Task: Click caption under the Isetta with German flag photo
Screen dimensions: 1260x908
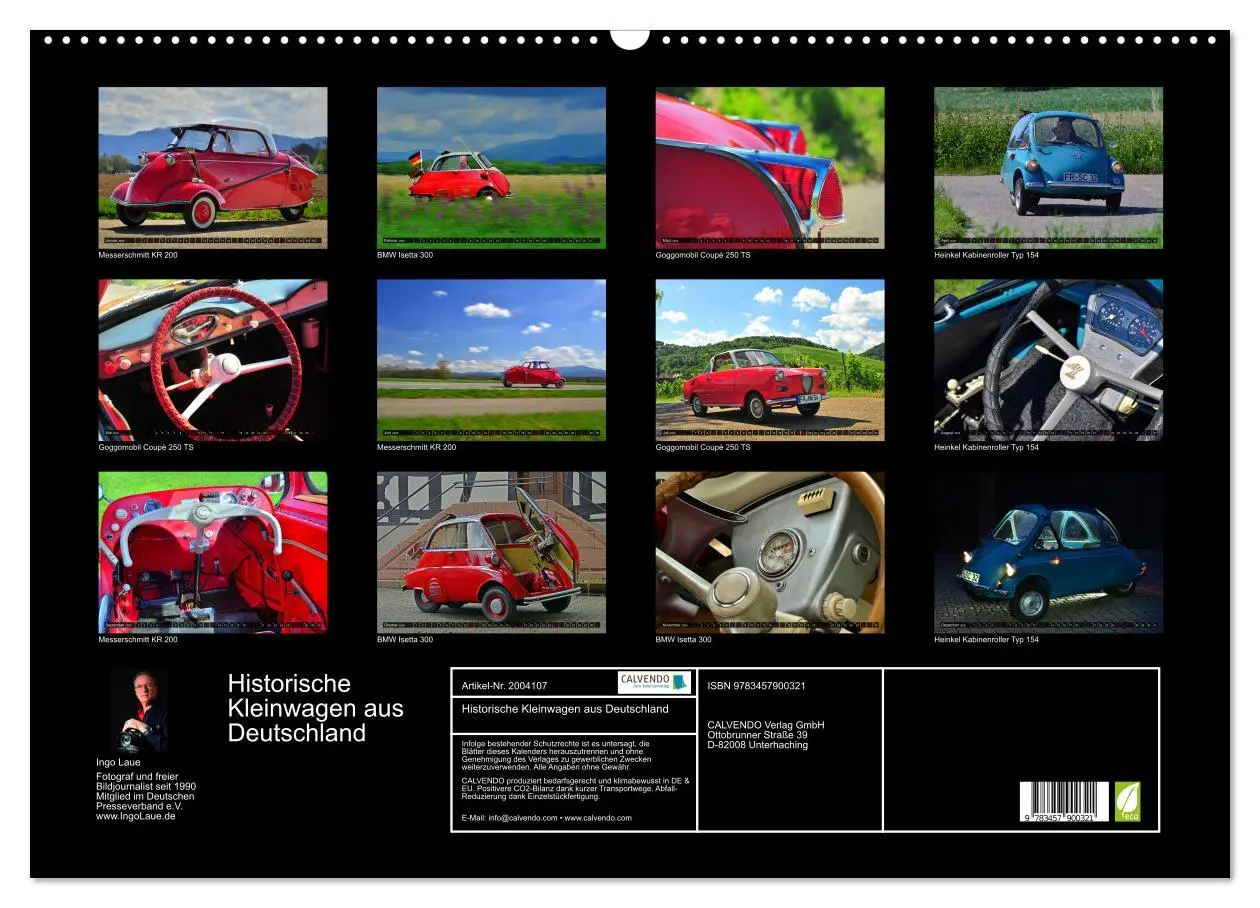Action: click(405, 255)
